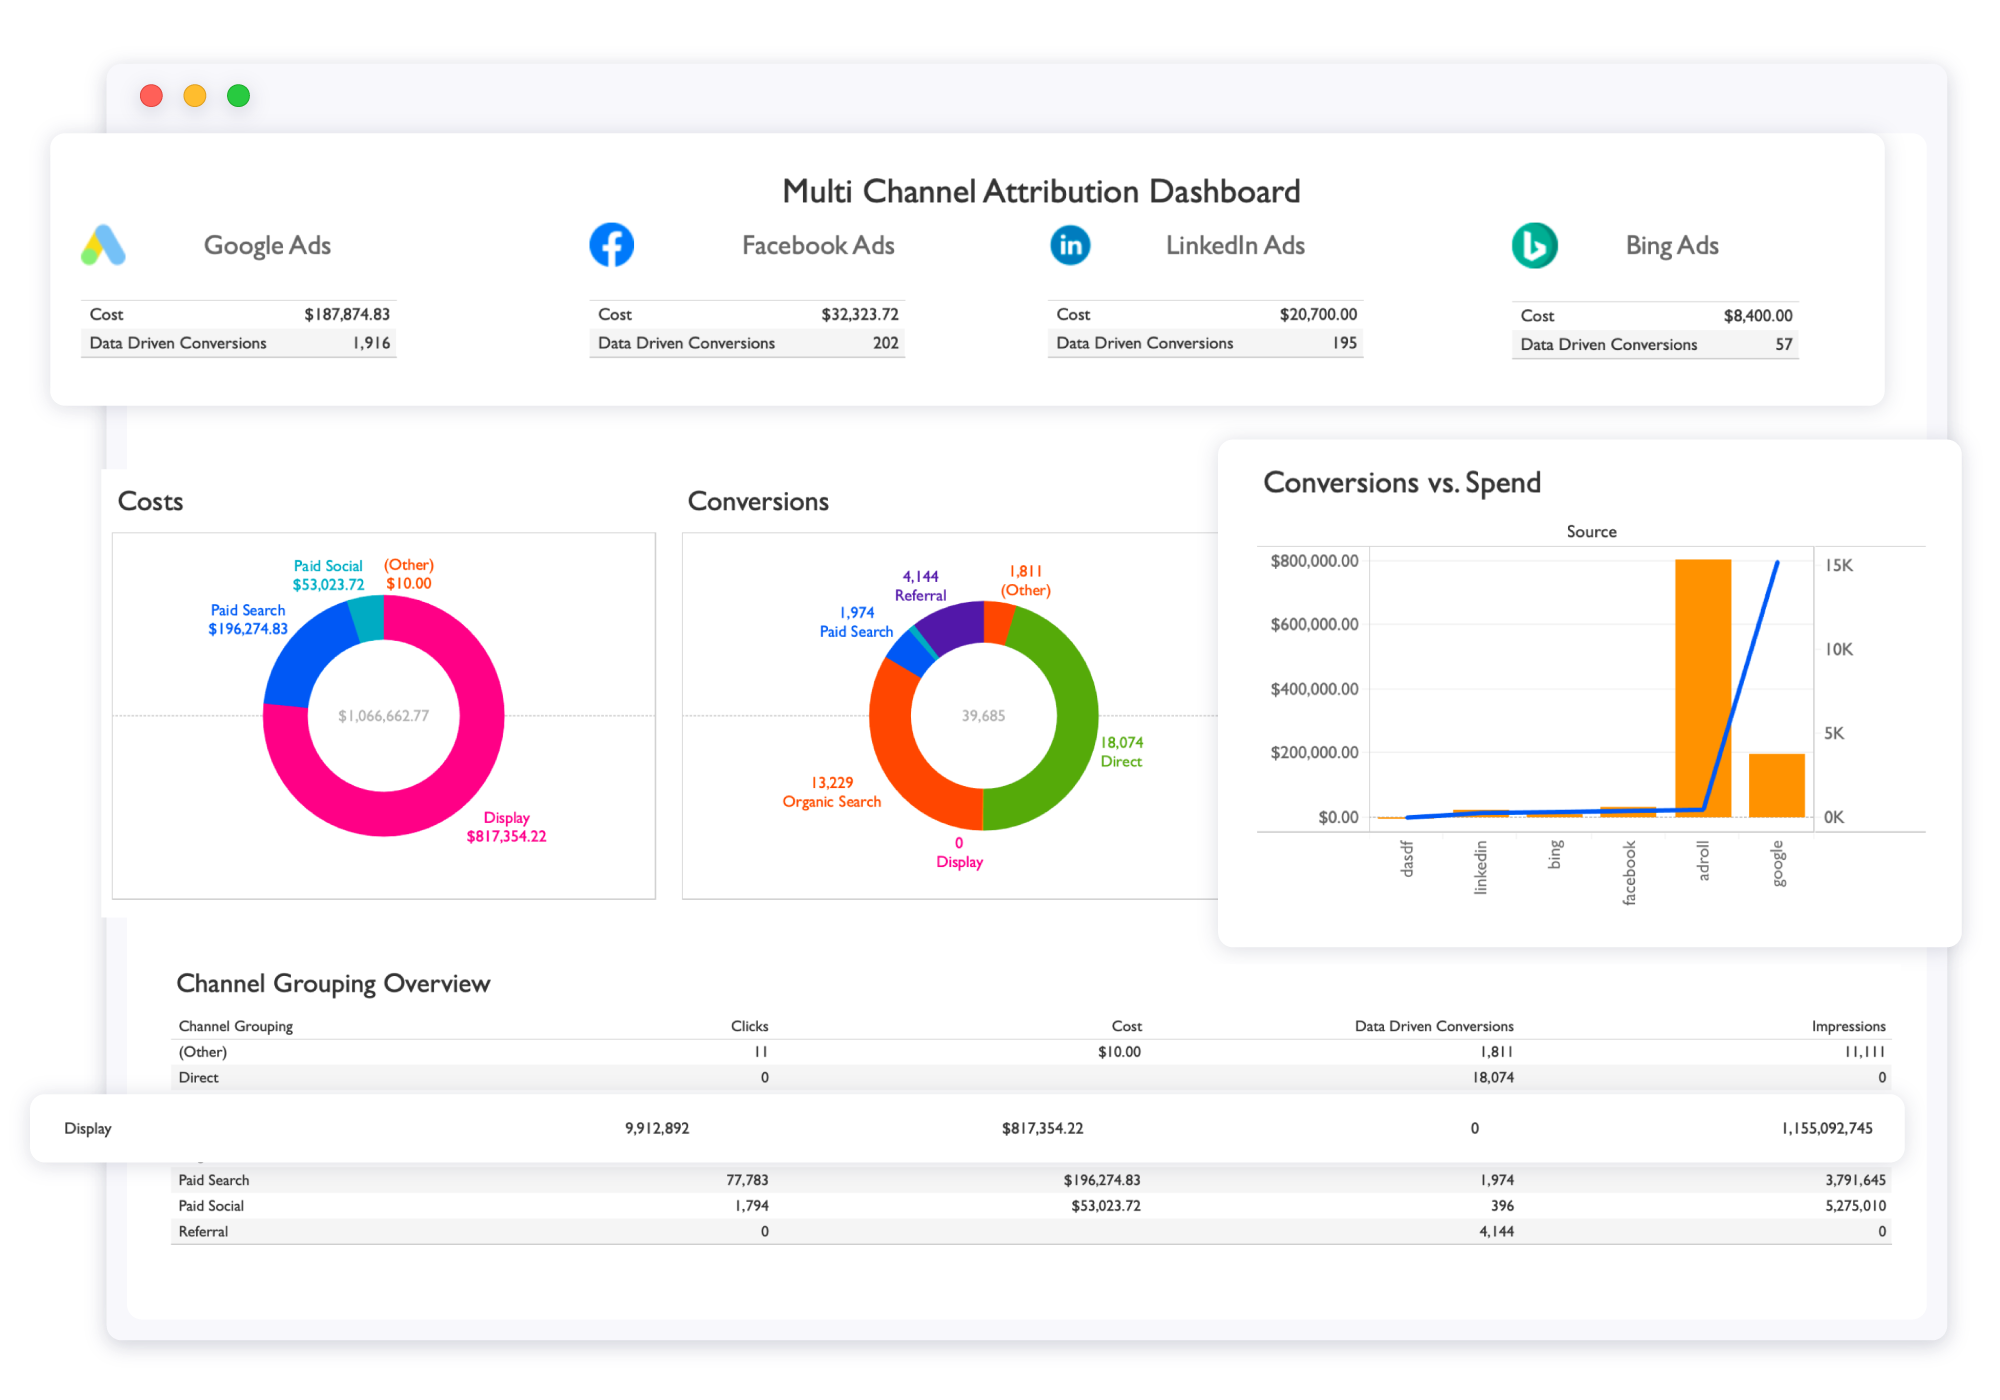Switch to the Costs chart panel
2000x1400 pixels.
tap(151, 501)
